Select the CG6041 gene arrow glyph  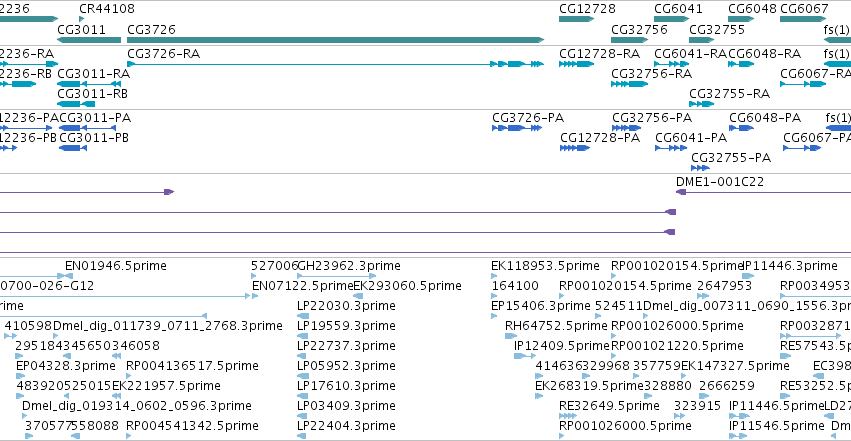(671, 19)
